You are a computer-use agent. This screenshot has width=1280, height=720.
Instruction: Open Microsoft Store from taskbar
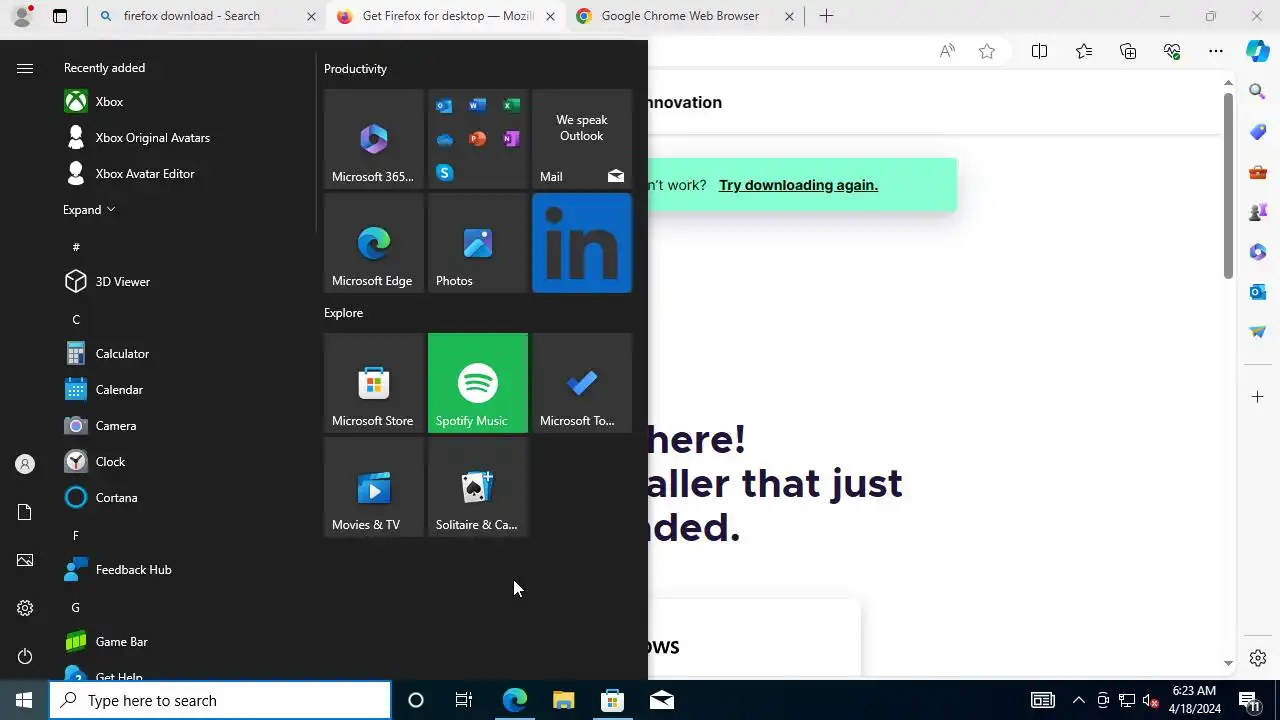612,700
